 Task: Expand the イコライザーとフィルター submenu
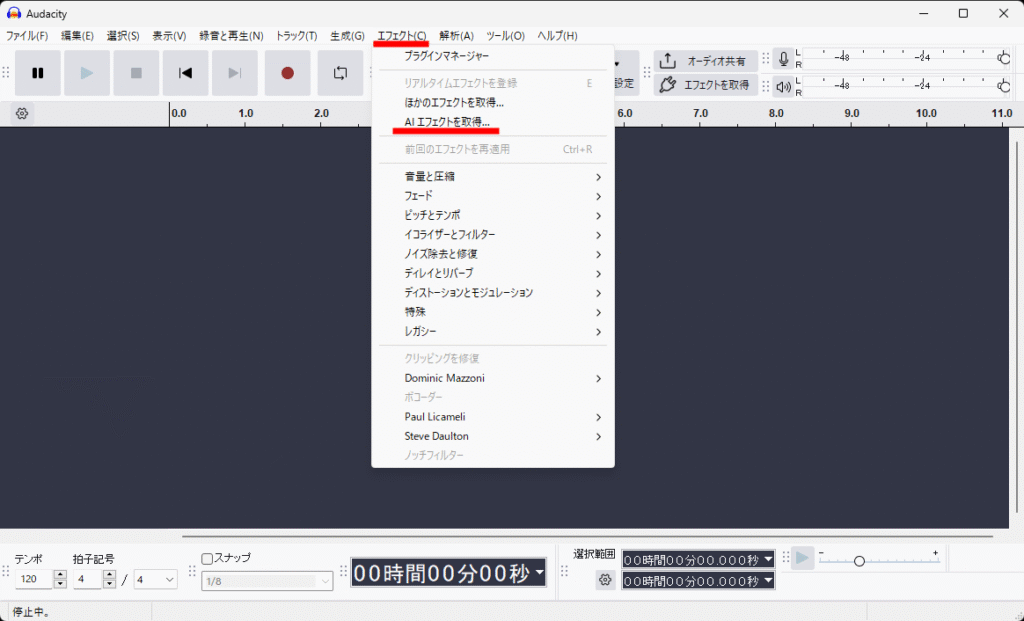click(x=492, y=234)
